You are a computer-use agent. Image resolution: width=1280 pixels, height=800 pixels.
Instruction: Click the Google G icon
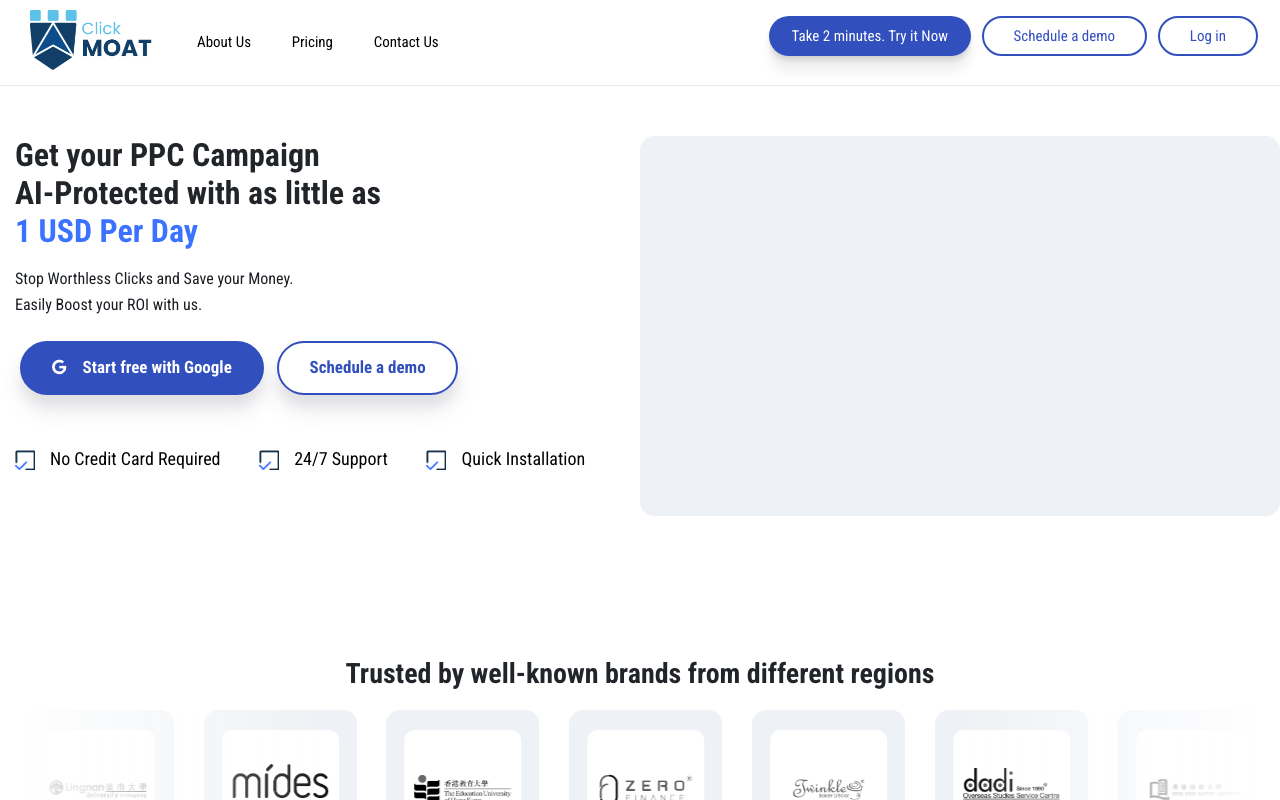pos(59,367)
